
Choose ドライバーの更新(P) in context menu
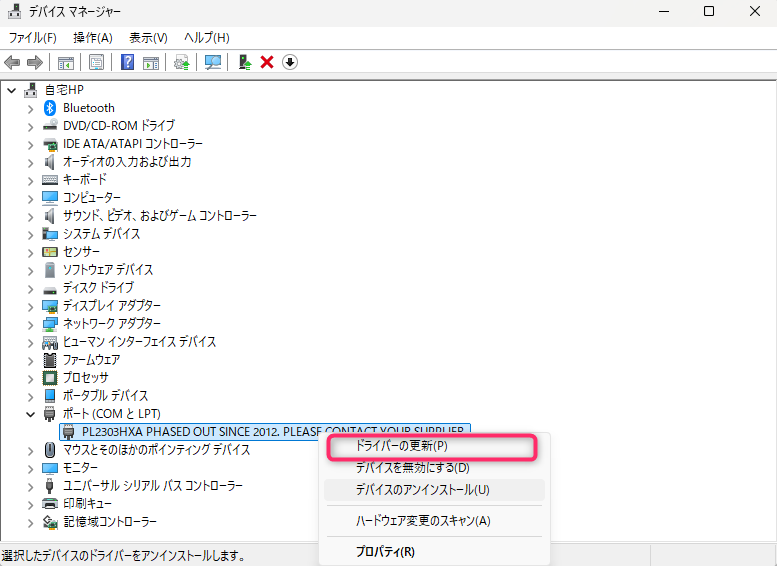point(432,446)
